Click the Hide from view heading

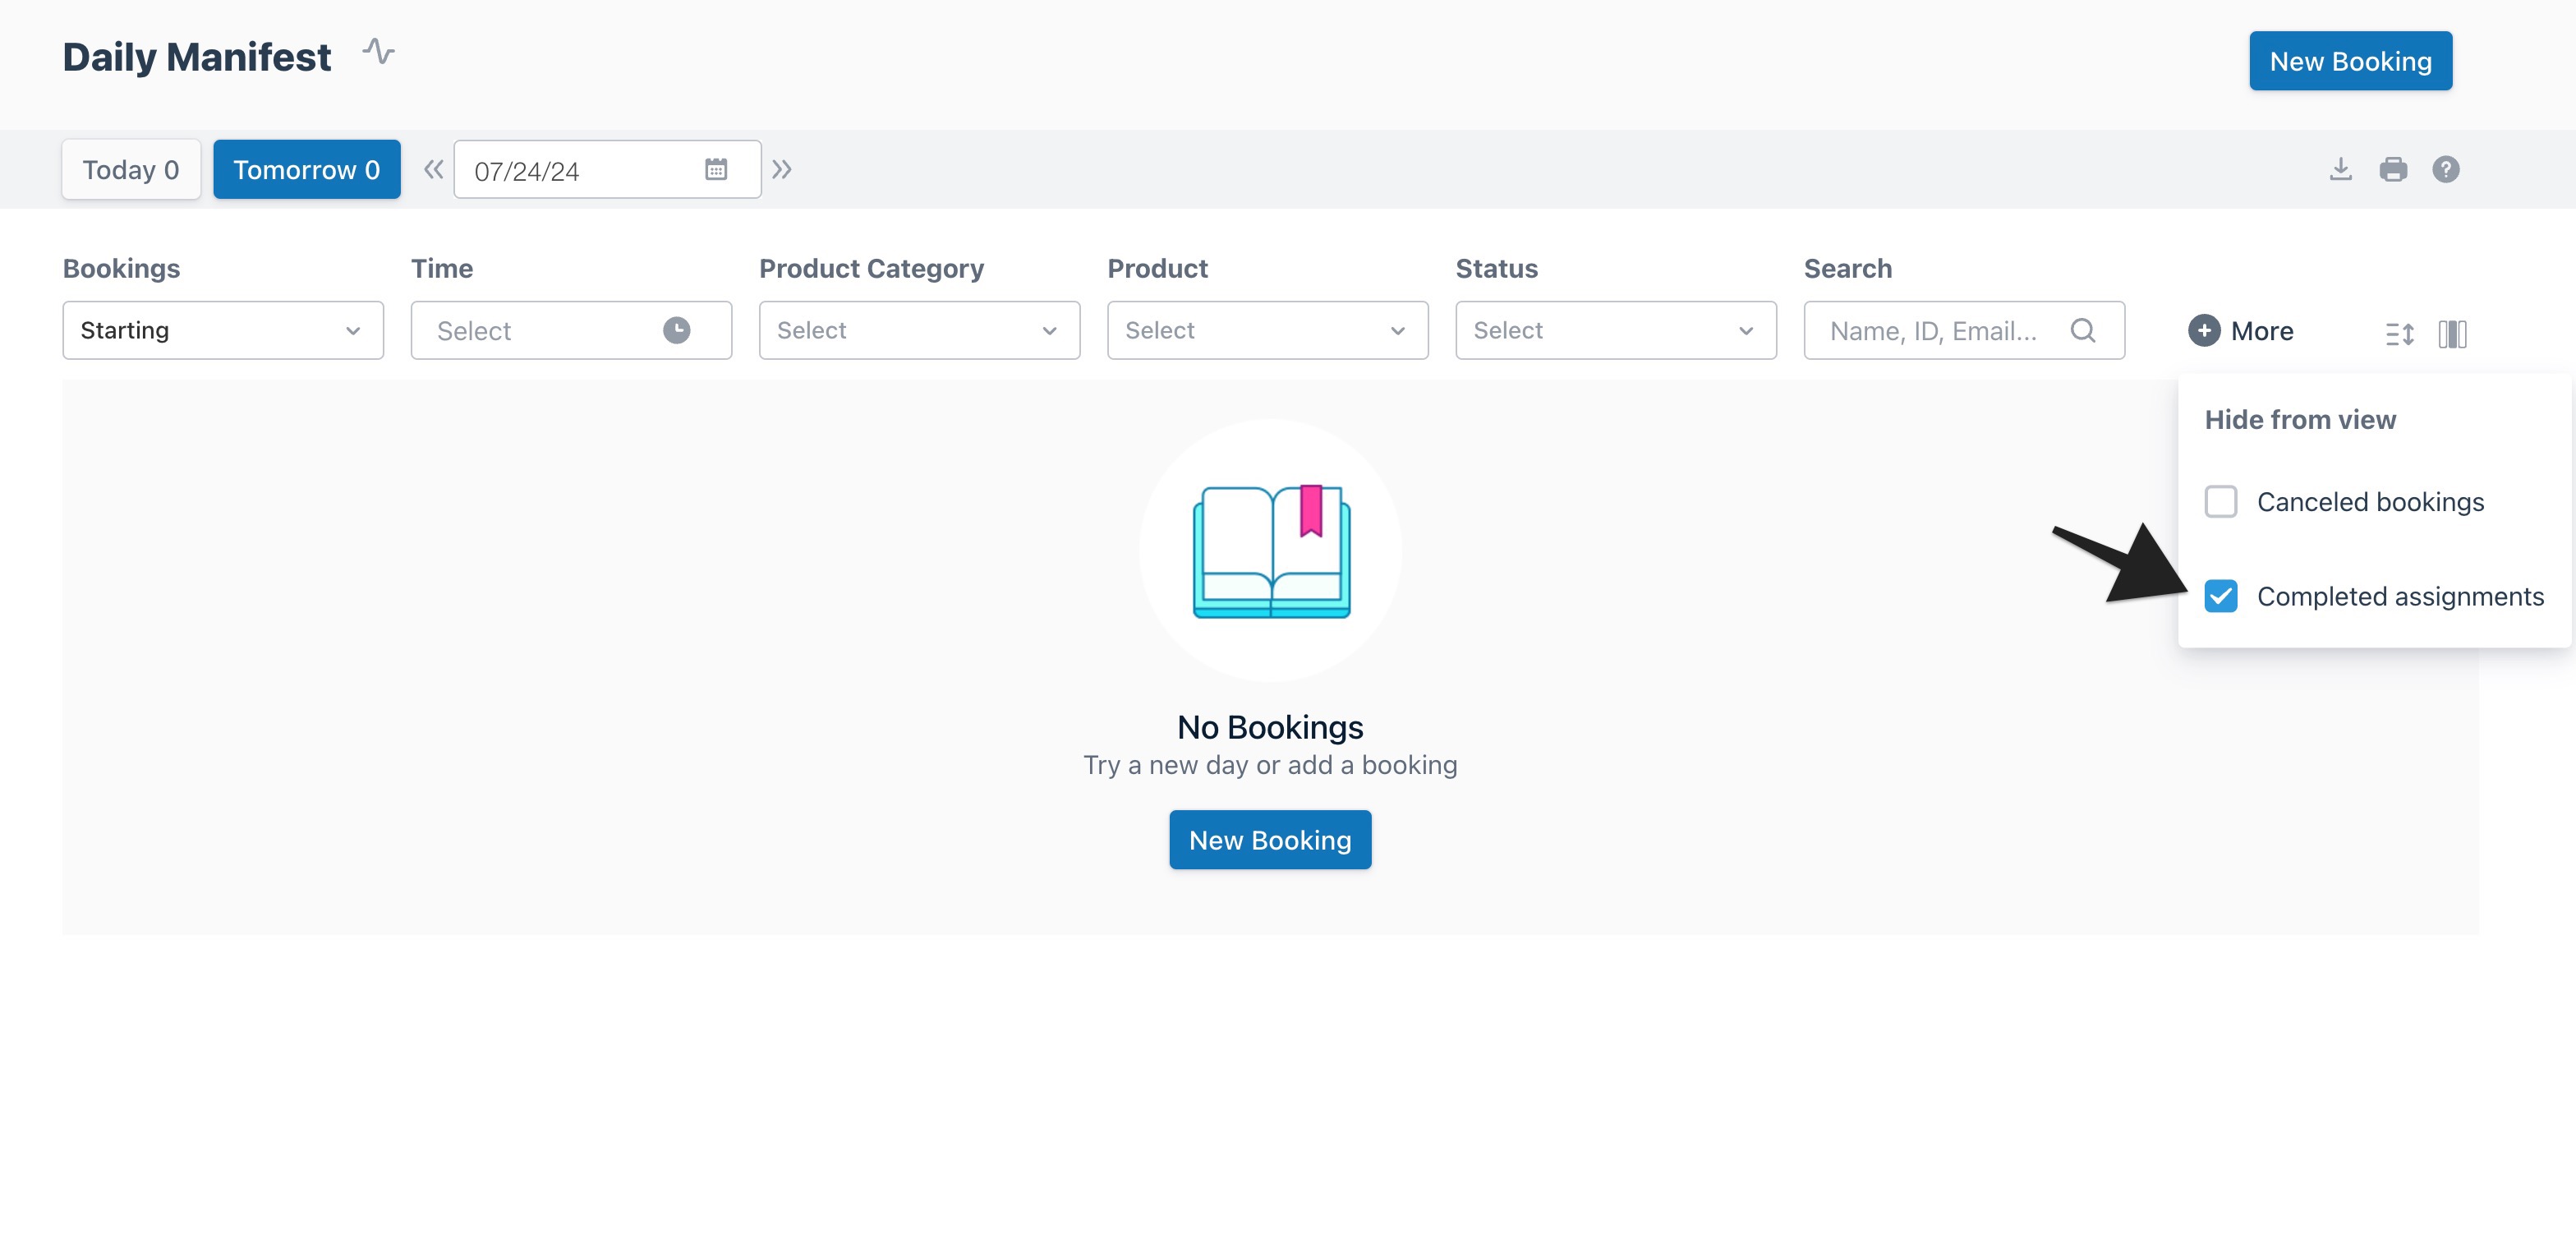click(2300, 419)
